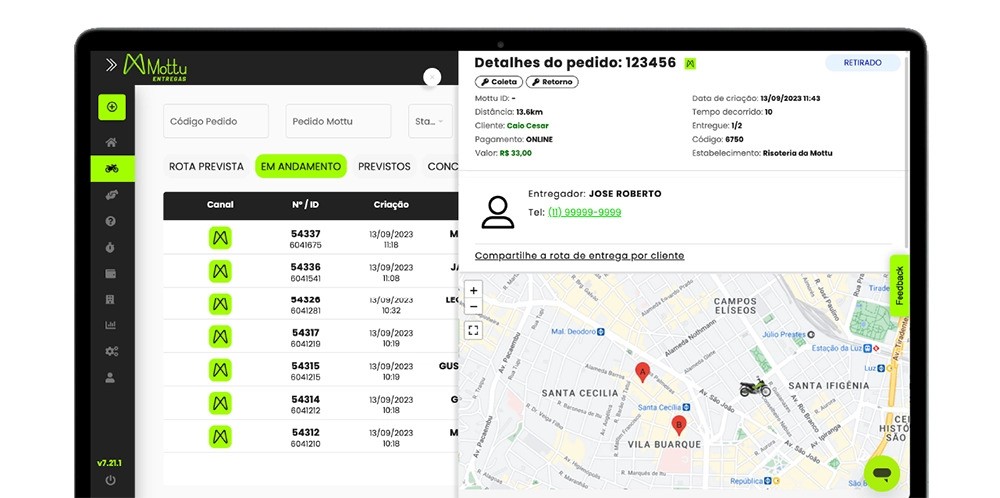1000x498 pixels.
Task: Zoom out on the map
Action: (x=473, y=307)
